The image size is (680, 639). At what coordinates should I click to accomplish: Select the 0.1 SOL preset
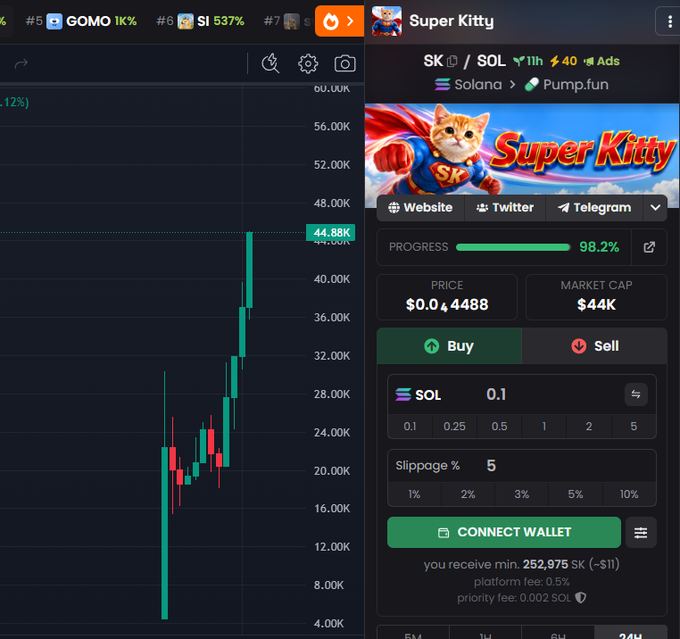pyautogui.click(x=410, y=426)
